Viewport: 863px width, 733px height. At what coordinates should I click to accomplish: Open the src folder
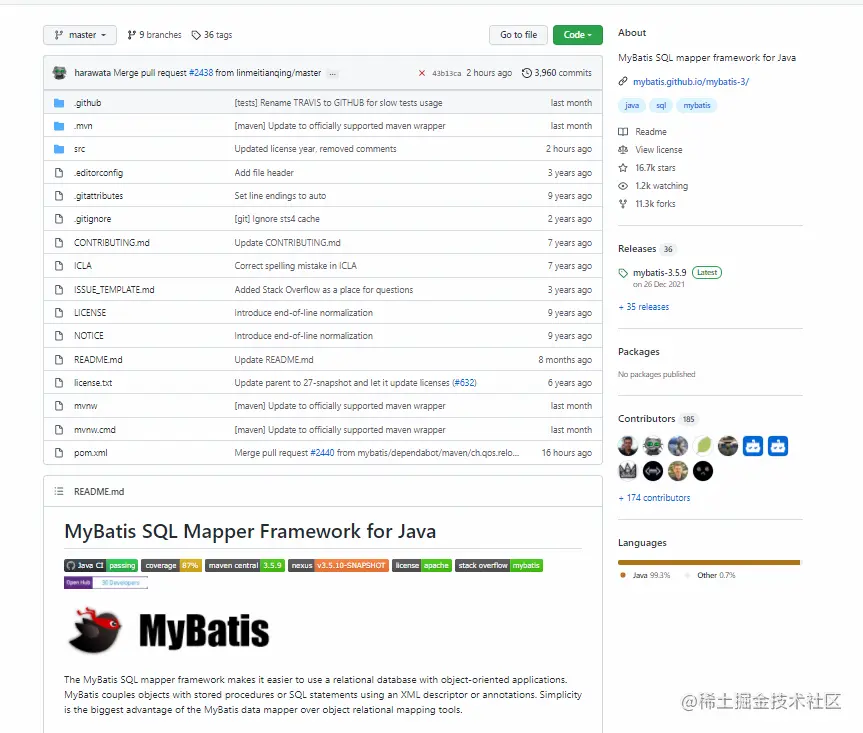tap(80, 149)
